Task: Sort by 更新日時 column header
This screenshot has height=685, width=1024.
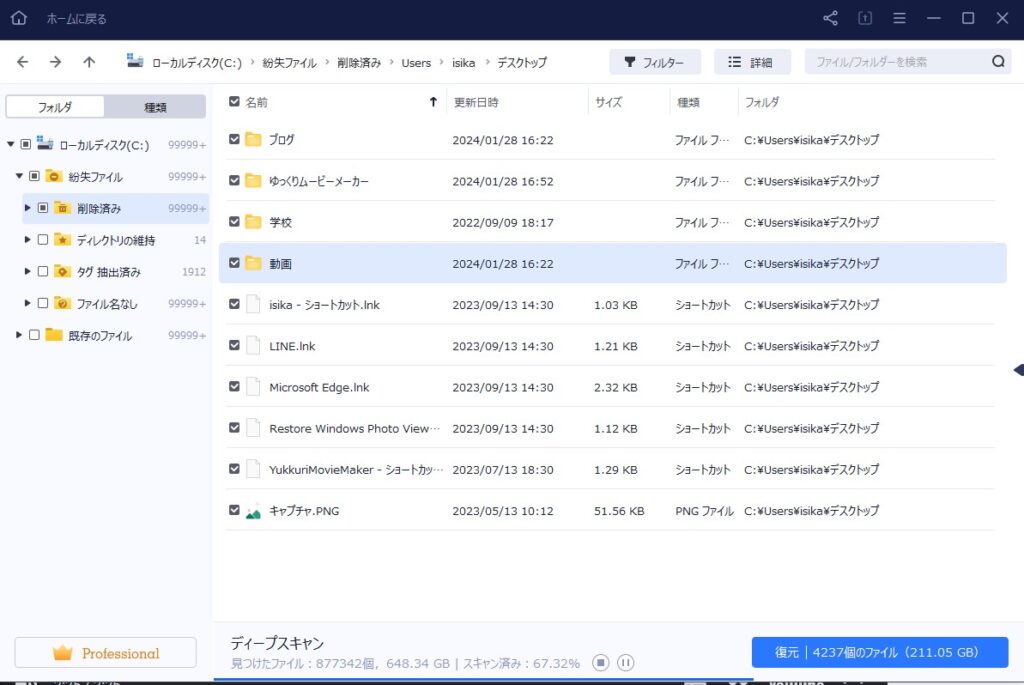Action: [x=476, y=103]
